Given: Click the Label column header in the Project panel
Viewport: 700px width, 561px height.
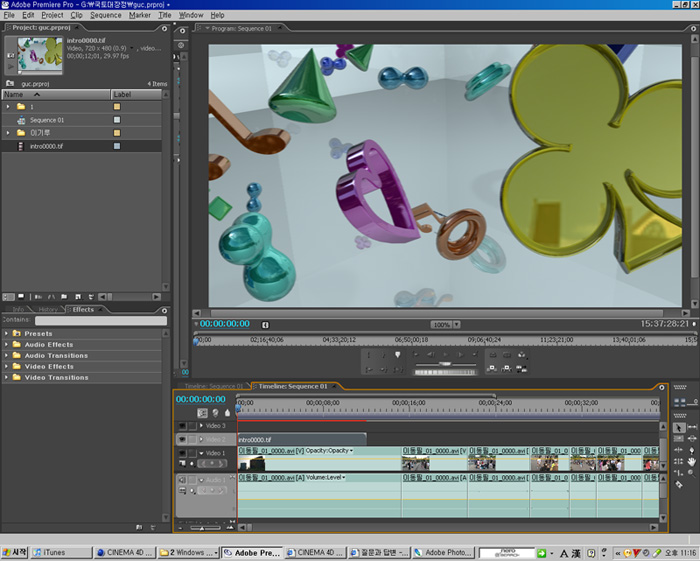Looking at the screenshot, I should 136,95.
